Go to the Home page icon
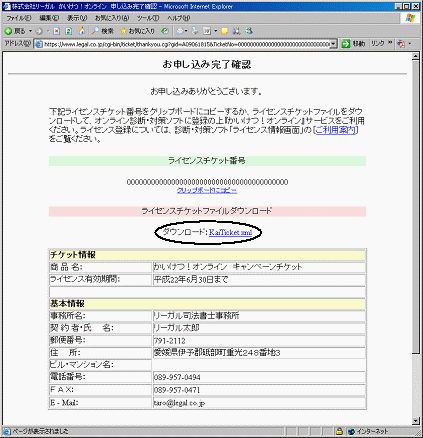The width and height of the screenshot is (423, 438). point(81,31)
